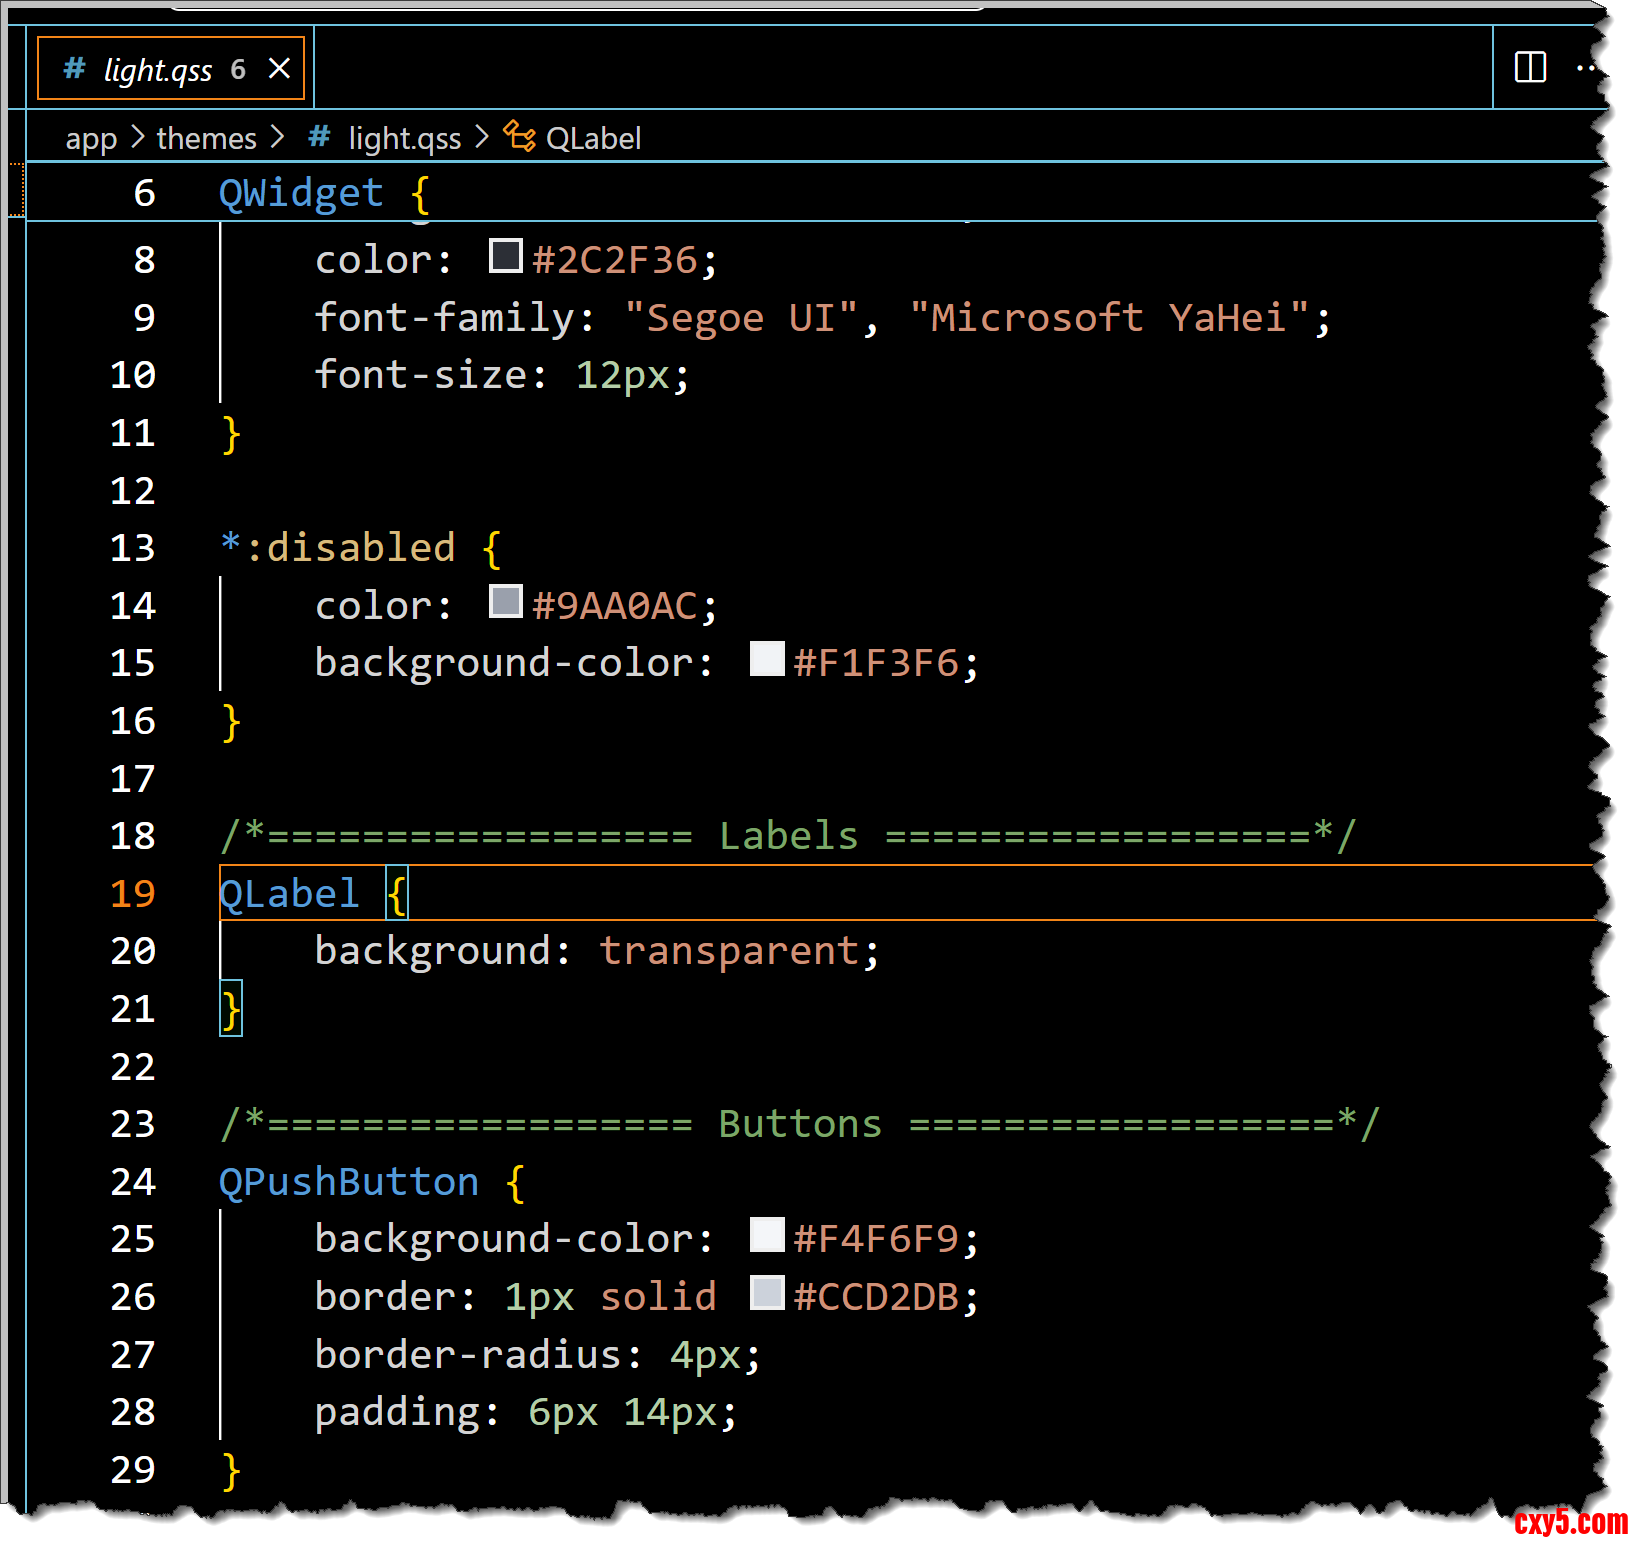Expand the app breadcrumb folder
1633x1542 pixels.
pyautogui.click(x=91, y=138)
